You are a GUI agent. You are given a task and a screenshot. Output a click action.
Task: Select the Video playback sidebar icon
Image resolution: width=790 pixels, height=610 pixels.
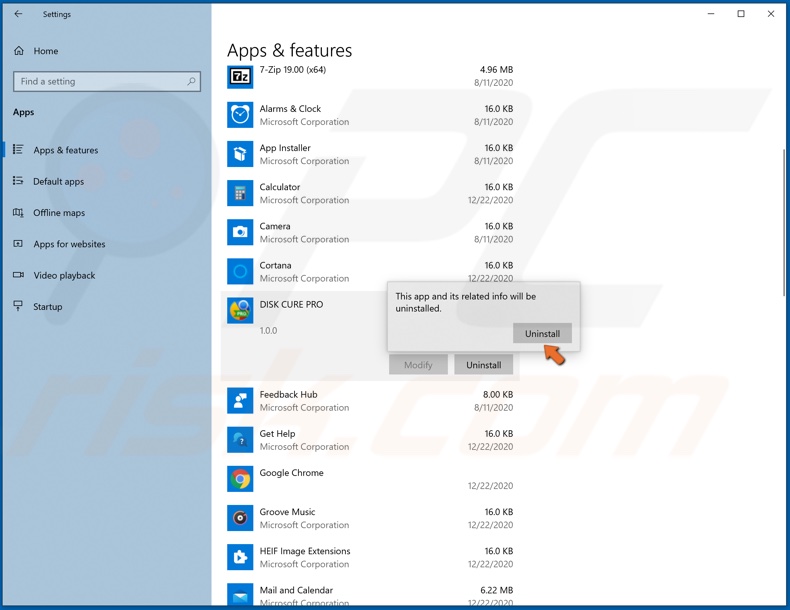pos(18,275)
